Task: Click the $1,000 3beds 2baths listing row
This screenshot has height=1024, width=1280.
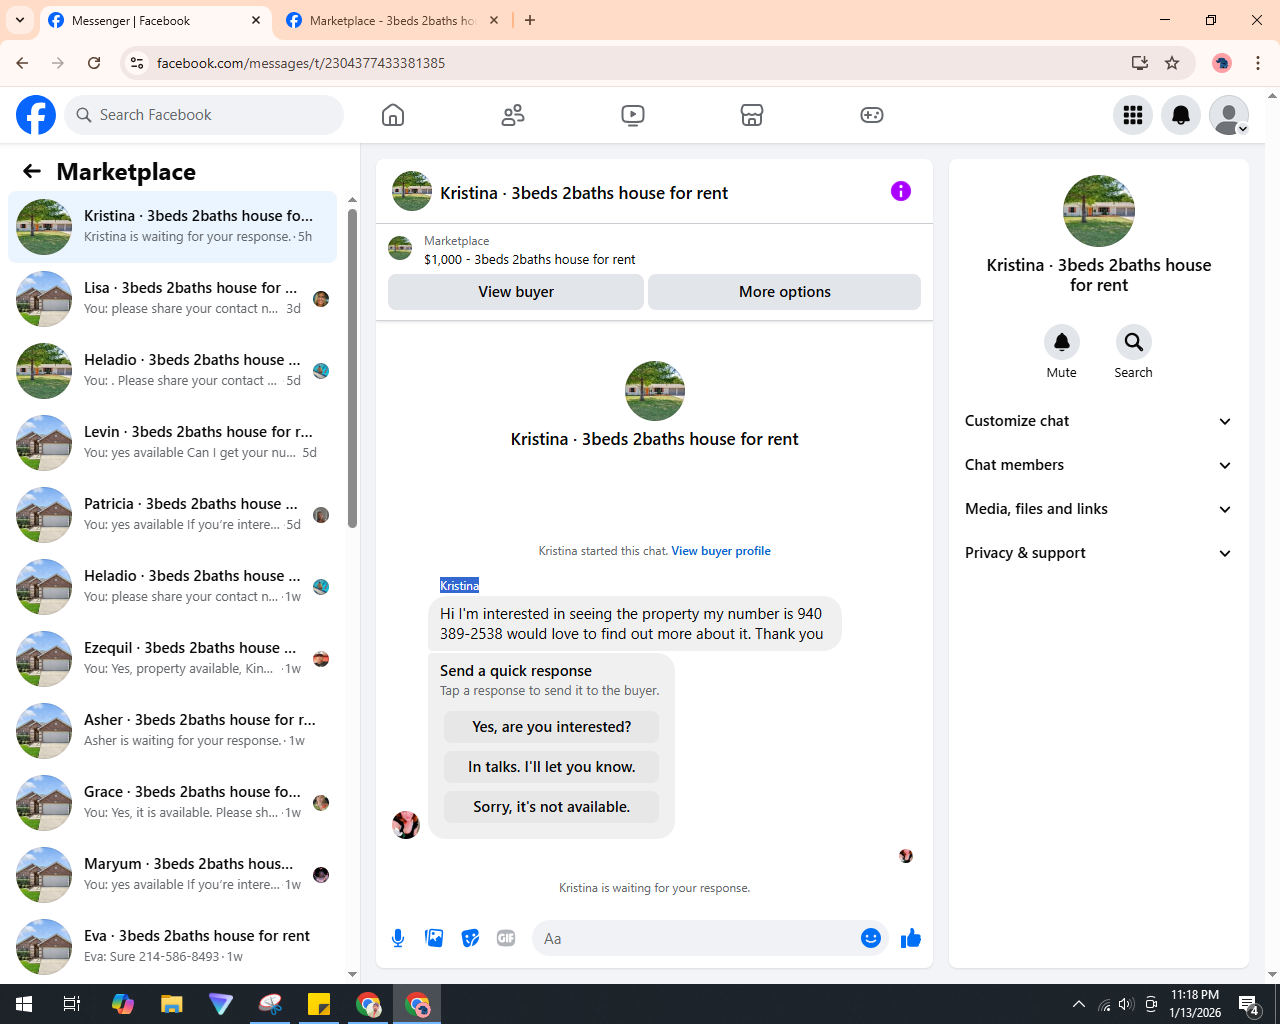Action: pos(654,250)
